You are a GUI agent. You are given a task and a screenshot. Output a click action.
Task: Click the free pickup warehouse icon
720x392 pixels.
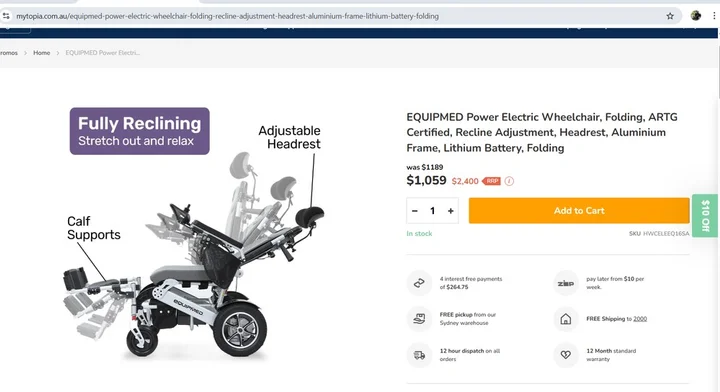419,319
